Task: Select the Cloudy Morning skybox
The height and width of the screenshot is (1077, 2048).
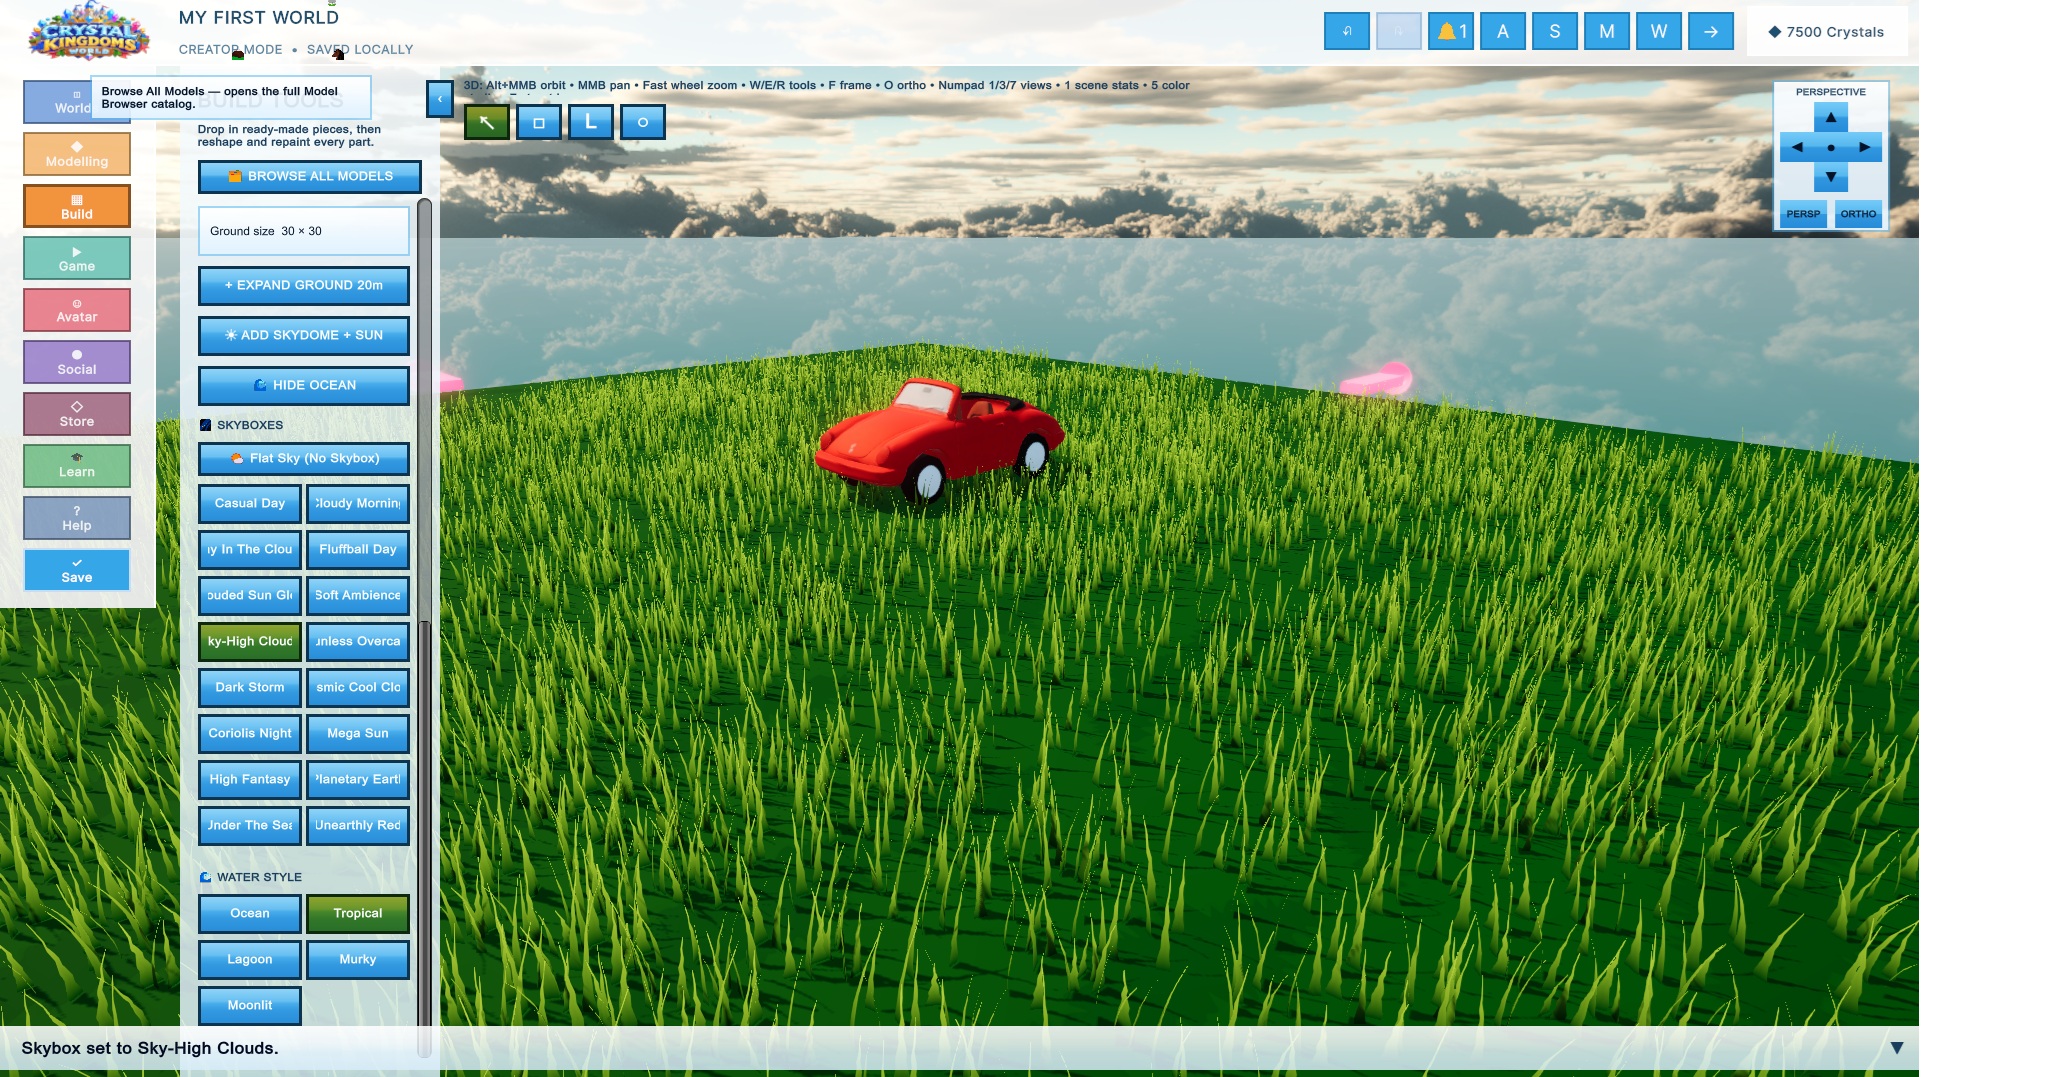Action: click(358, 503)
